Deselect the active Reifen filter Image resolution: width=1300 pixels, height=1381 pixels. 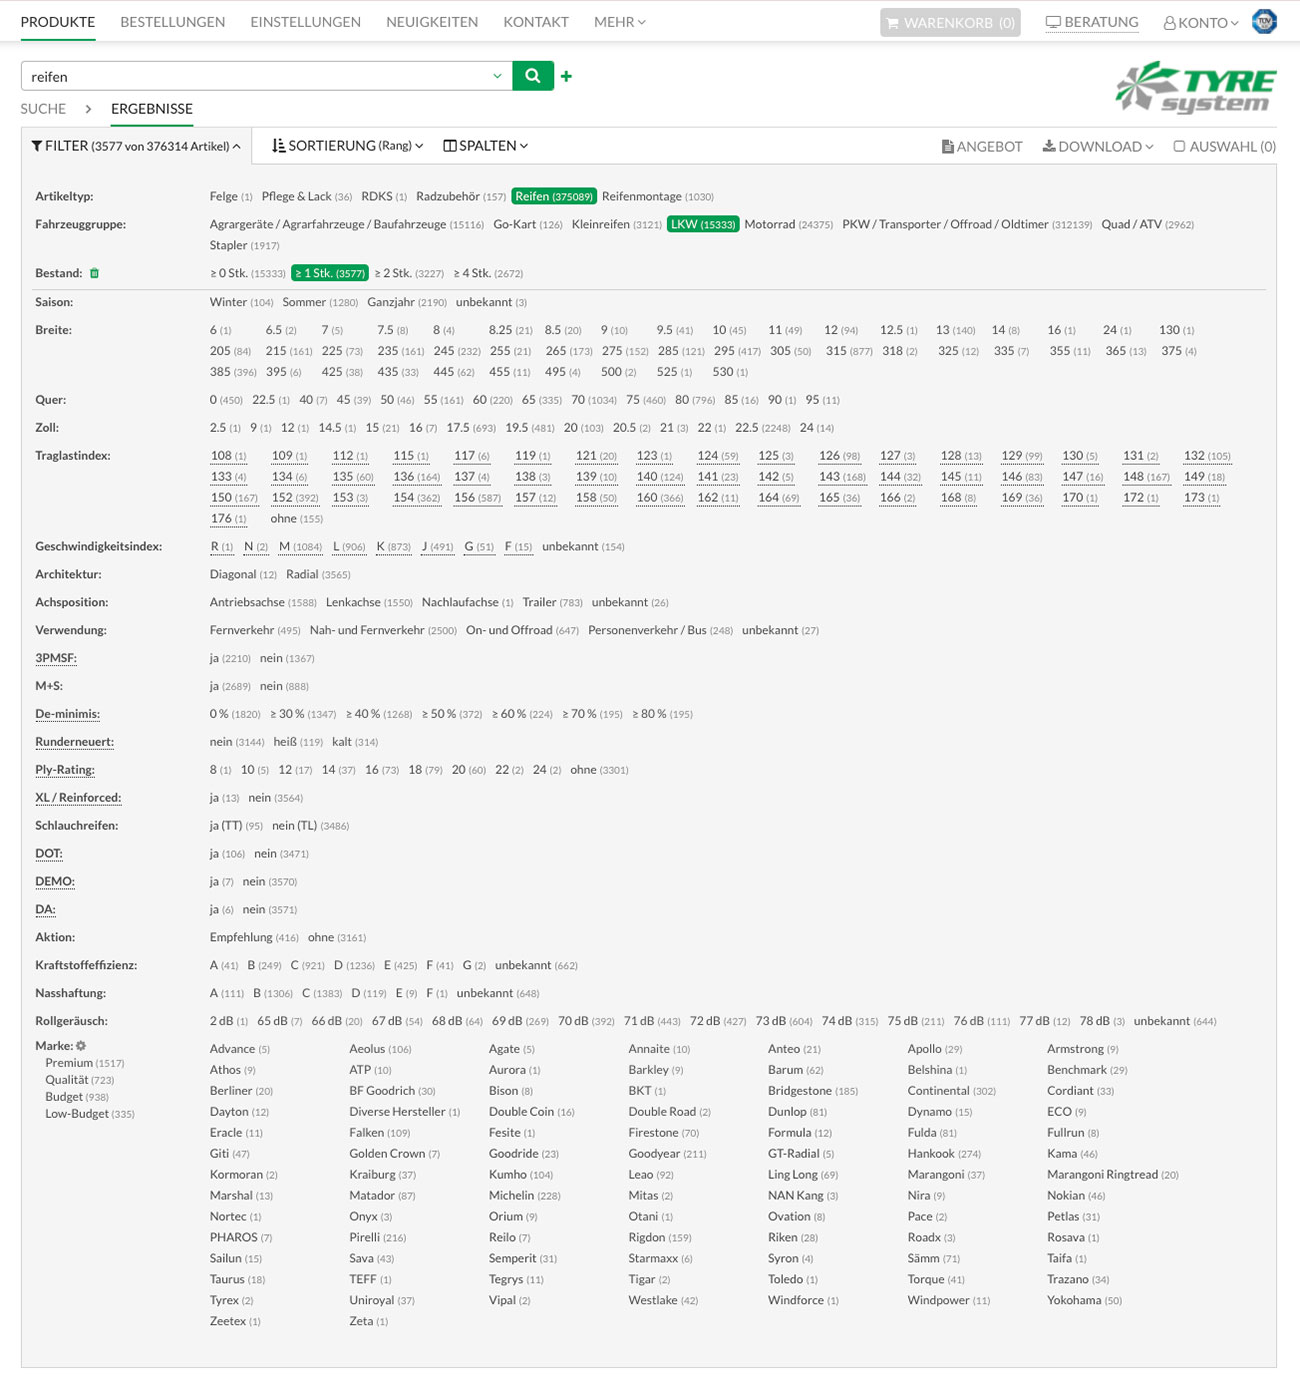click(554, 196)
